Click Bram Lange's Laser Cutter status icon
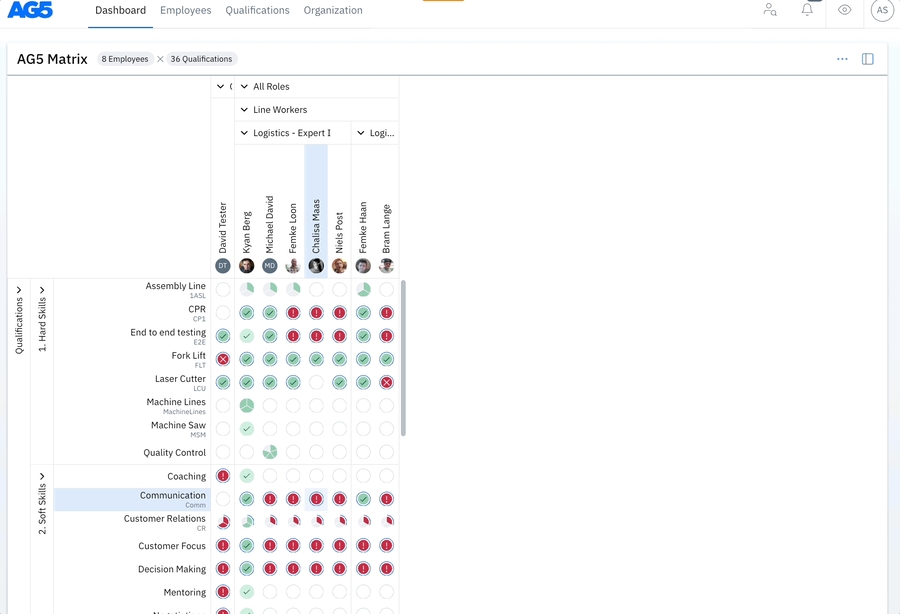The width and height of the screenshot is (900, 614). [386, 382]
